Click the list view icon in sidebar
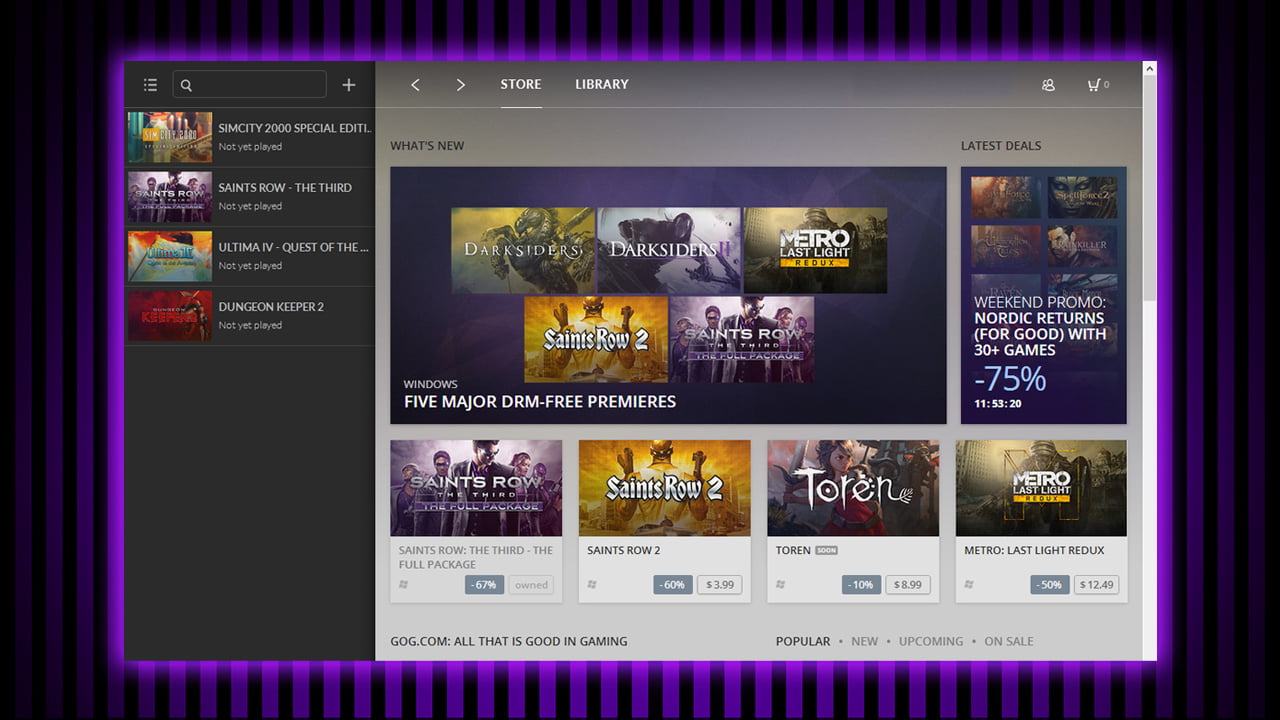This screenshot has height=720, width=1280. tap(150, 85)
